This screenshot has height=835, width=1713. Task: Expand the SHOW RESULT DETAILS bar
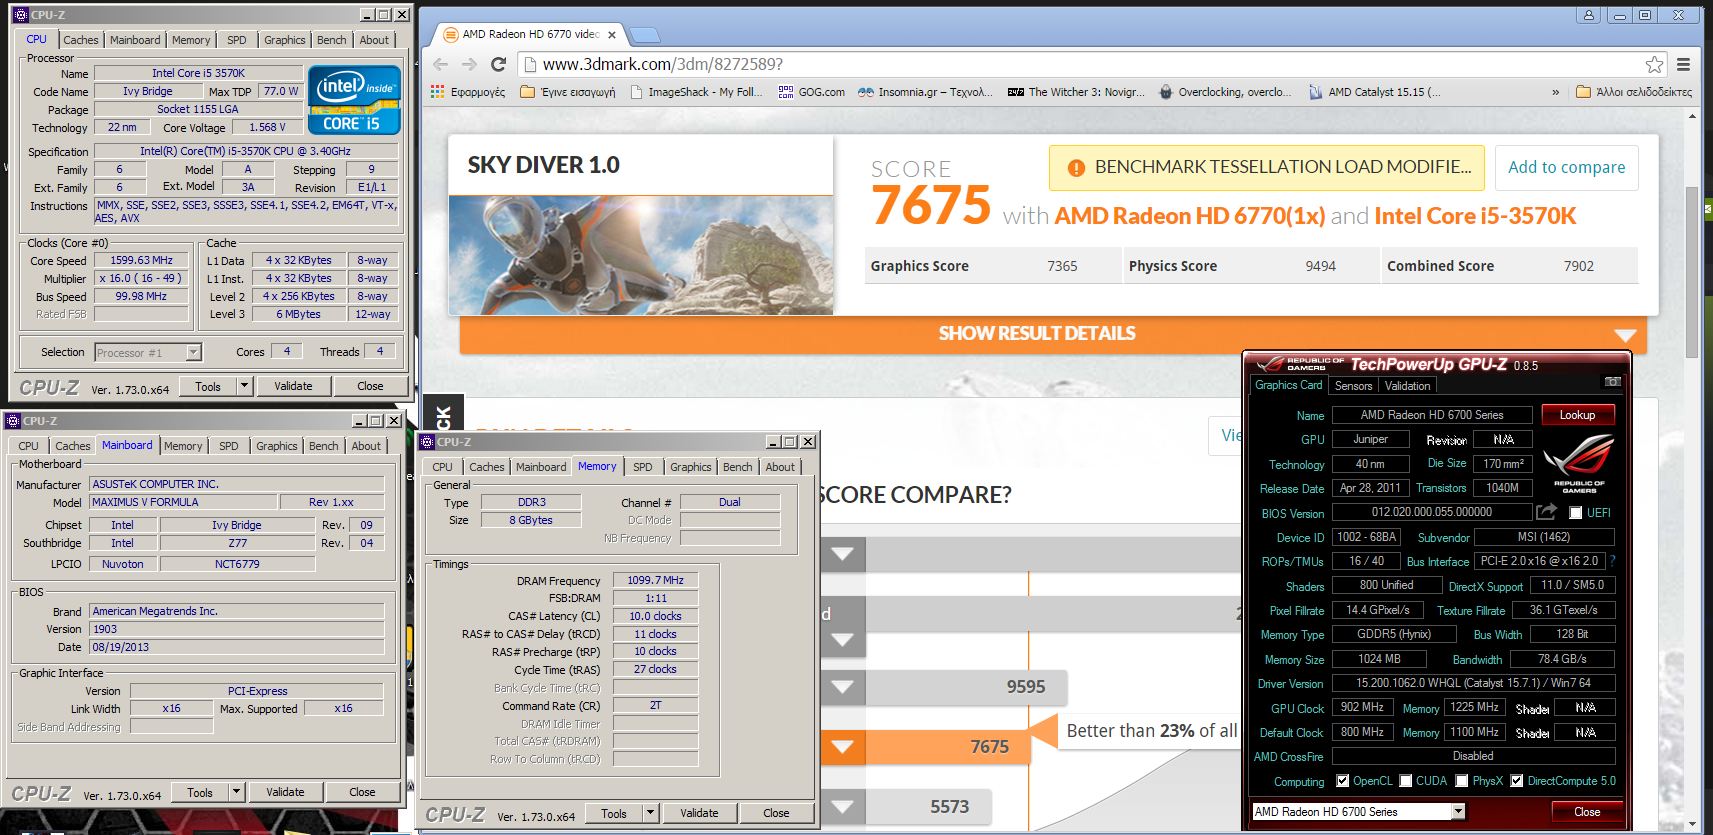pos(1052,334)
